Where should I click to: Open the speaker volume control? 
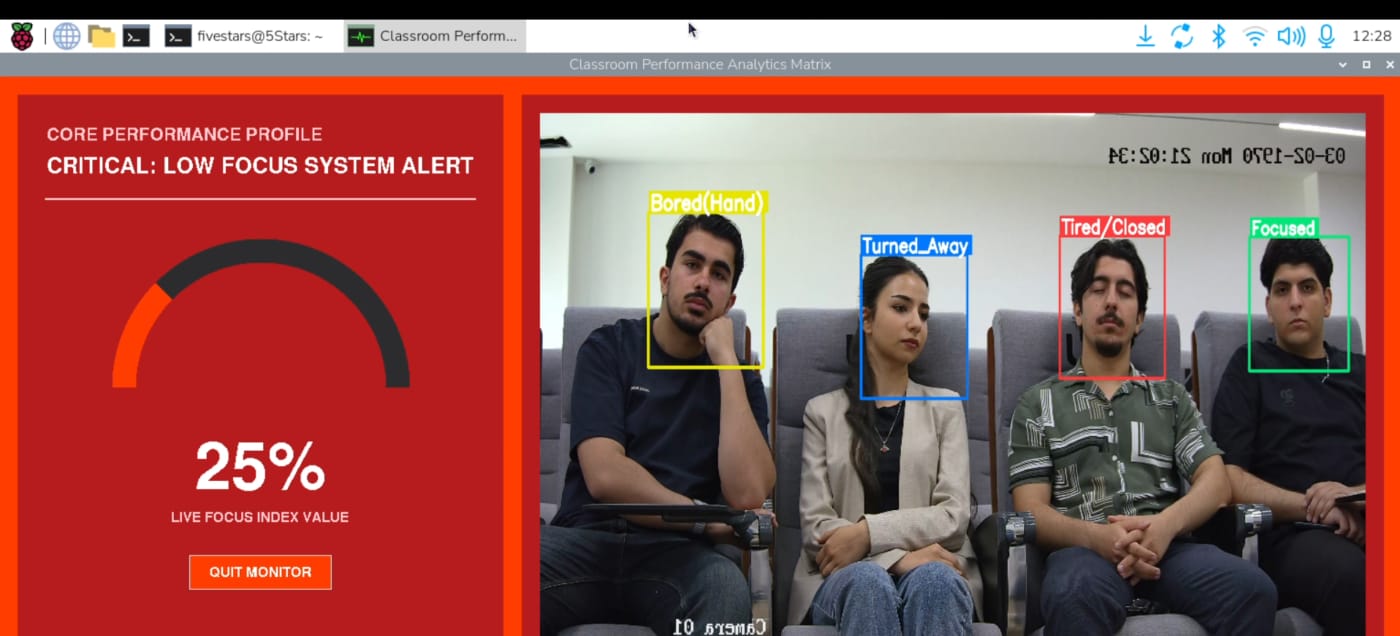1291,37
